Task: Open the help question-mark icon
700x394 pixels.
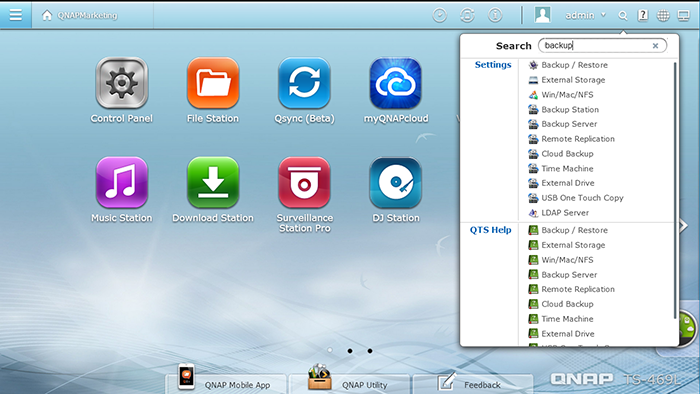Action: pyautogui.click(x=643, y=15)
